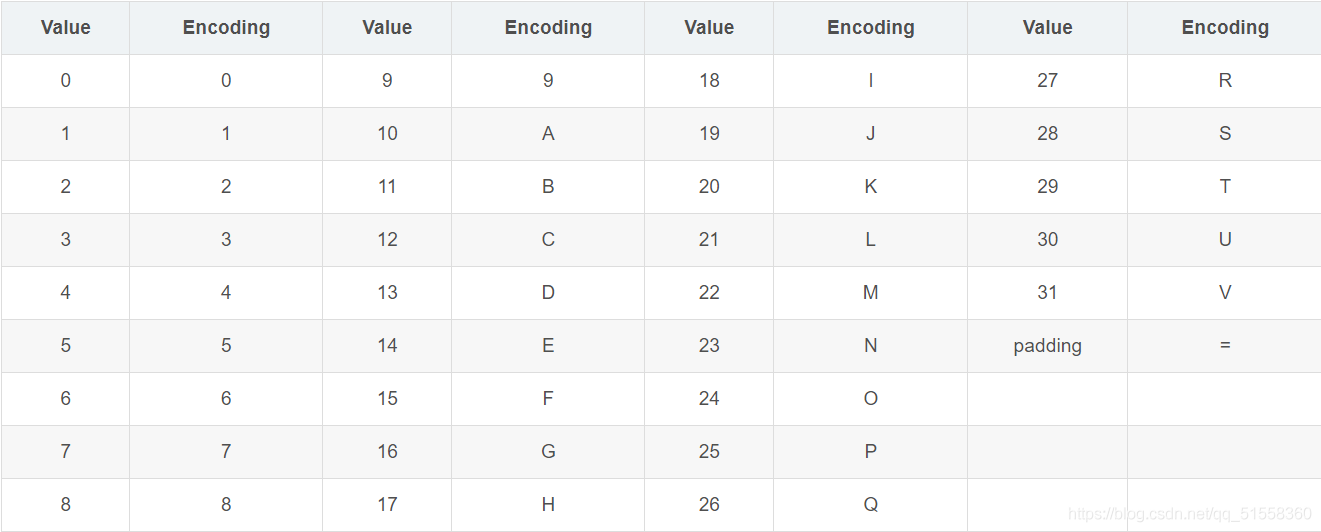Viewport: 1321px width, 532px height.
Task: Click the cell showing value 24
Action: 709,399
